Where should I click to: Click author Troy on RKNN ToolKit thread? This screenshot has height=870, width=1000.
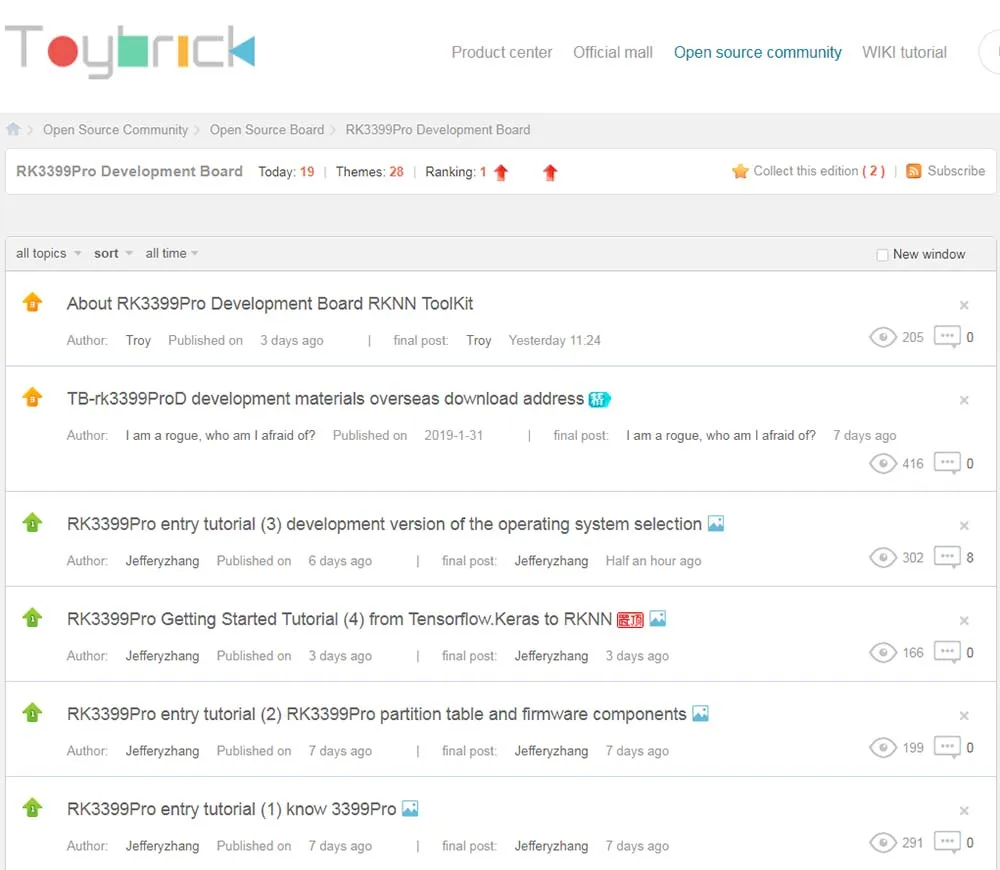tap(138, 341)
